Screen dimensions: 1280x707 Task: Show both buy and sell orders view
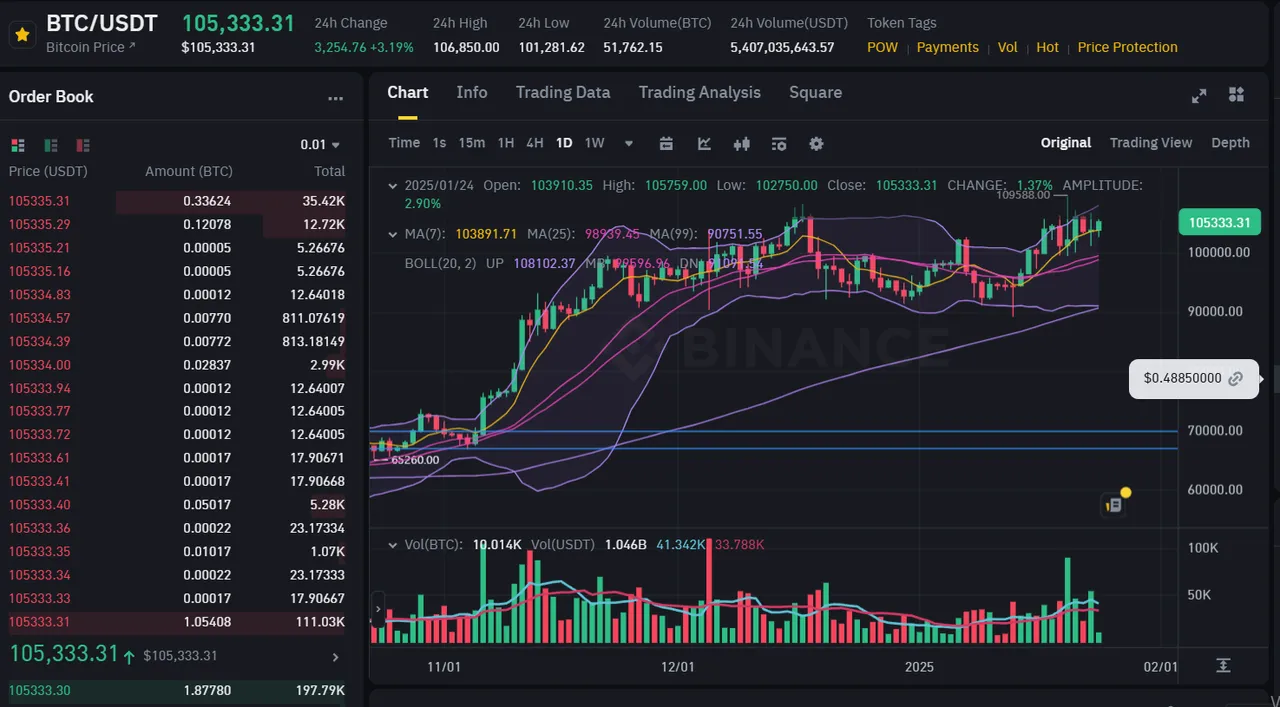[17, 145]
